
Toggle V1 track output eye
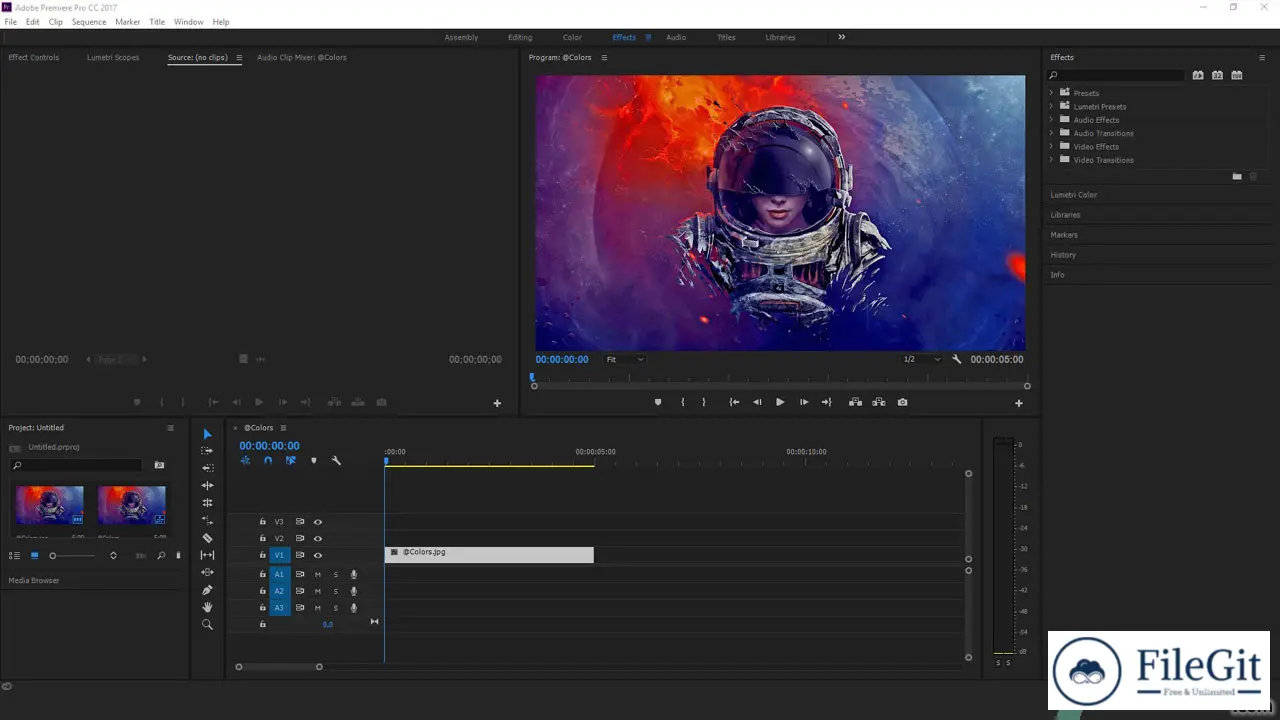click(318, 555)
